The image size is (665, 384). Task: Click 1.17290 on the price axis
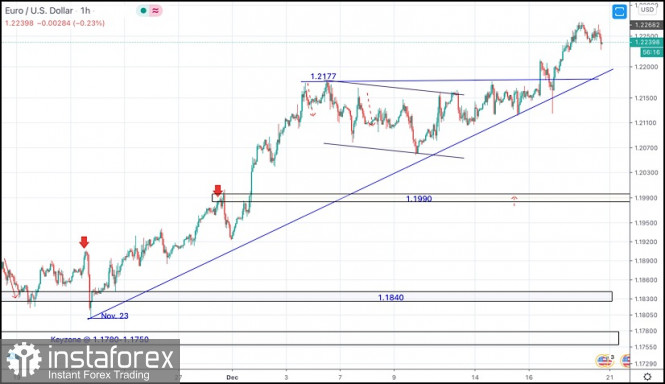[646, 364]
